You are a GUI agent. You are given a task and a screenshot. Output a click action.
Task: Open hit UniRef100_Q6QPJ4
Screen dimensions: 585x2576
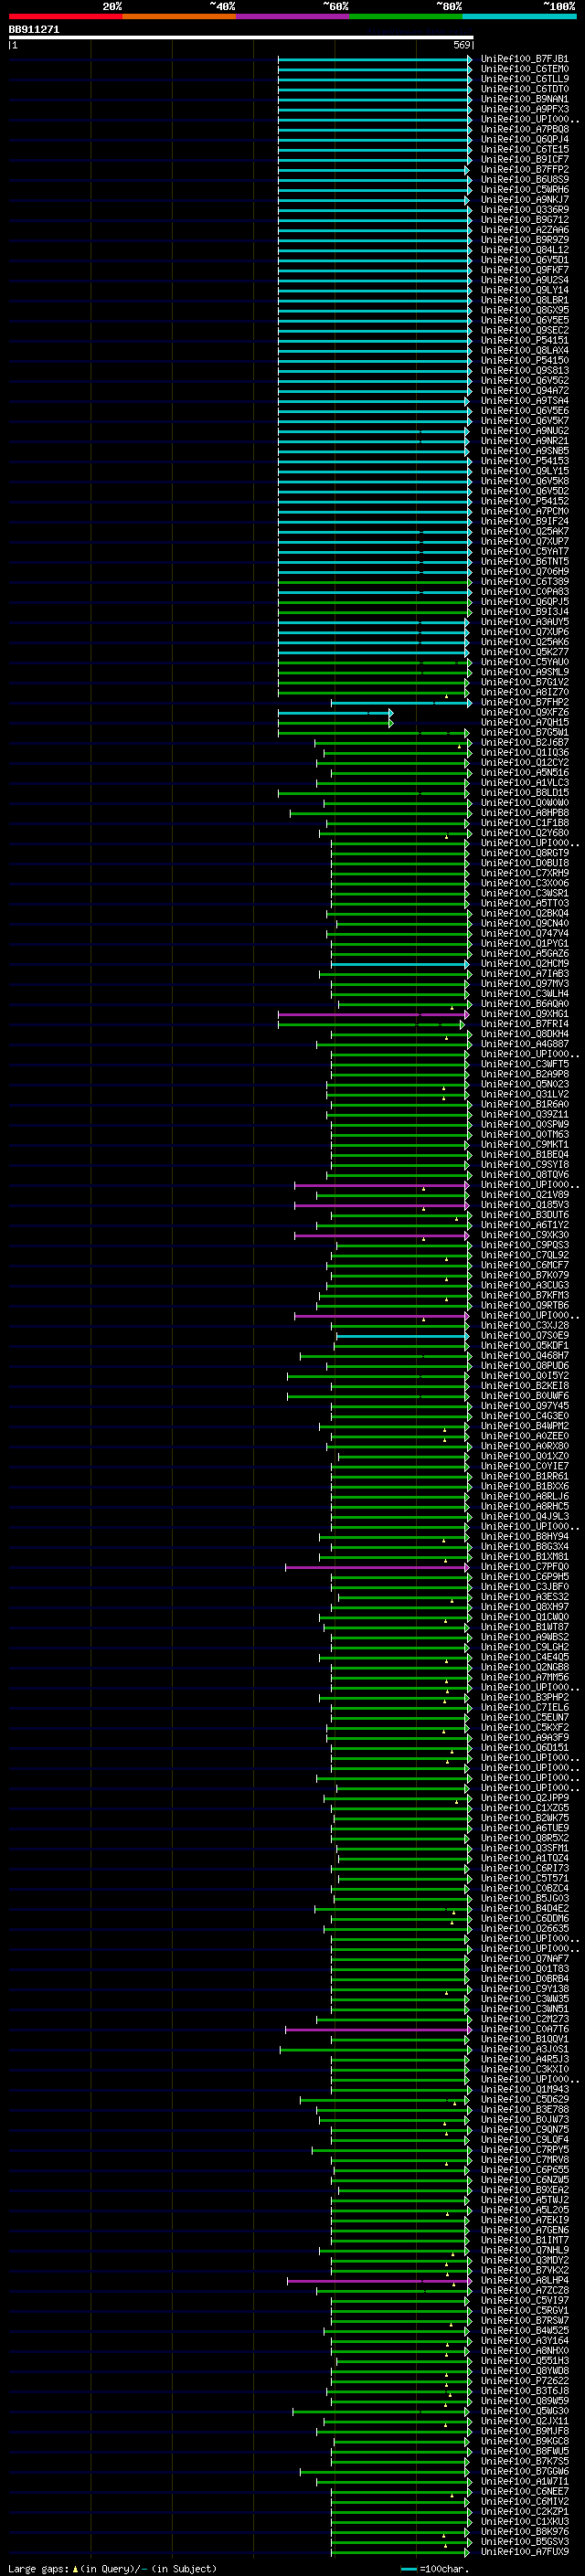(x=525, y=139)
